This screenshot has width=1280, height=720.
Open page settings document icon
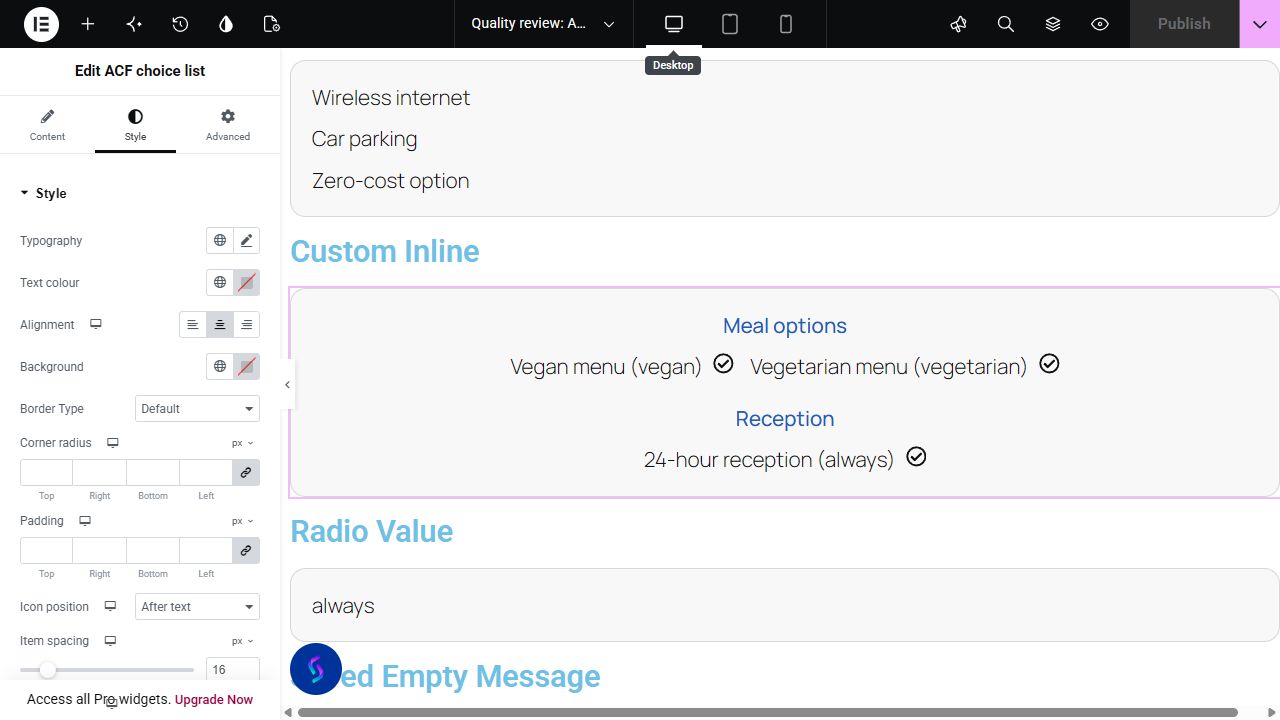pos(271,24)
